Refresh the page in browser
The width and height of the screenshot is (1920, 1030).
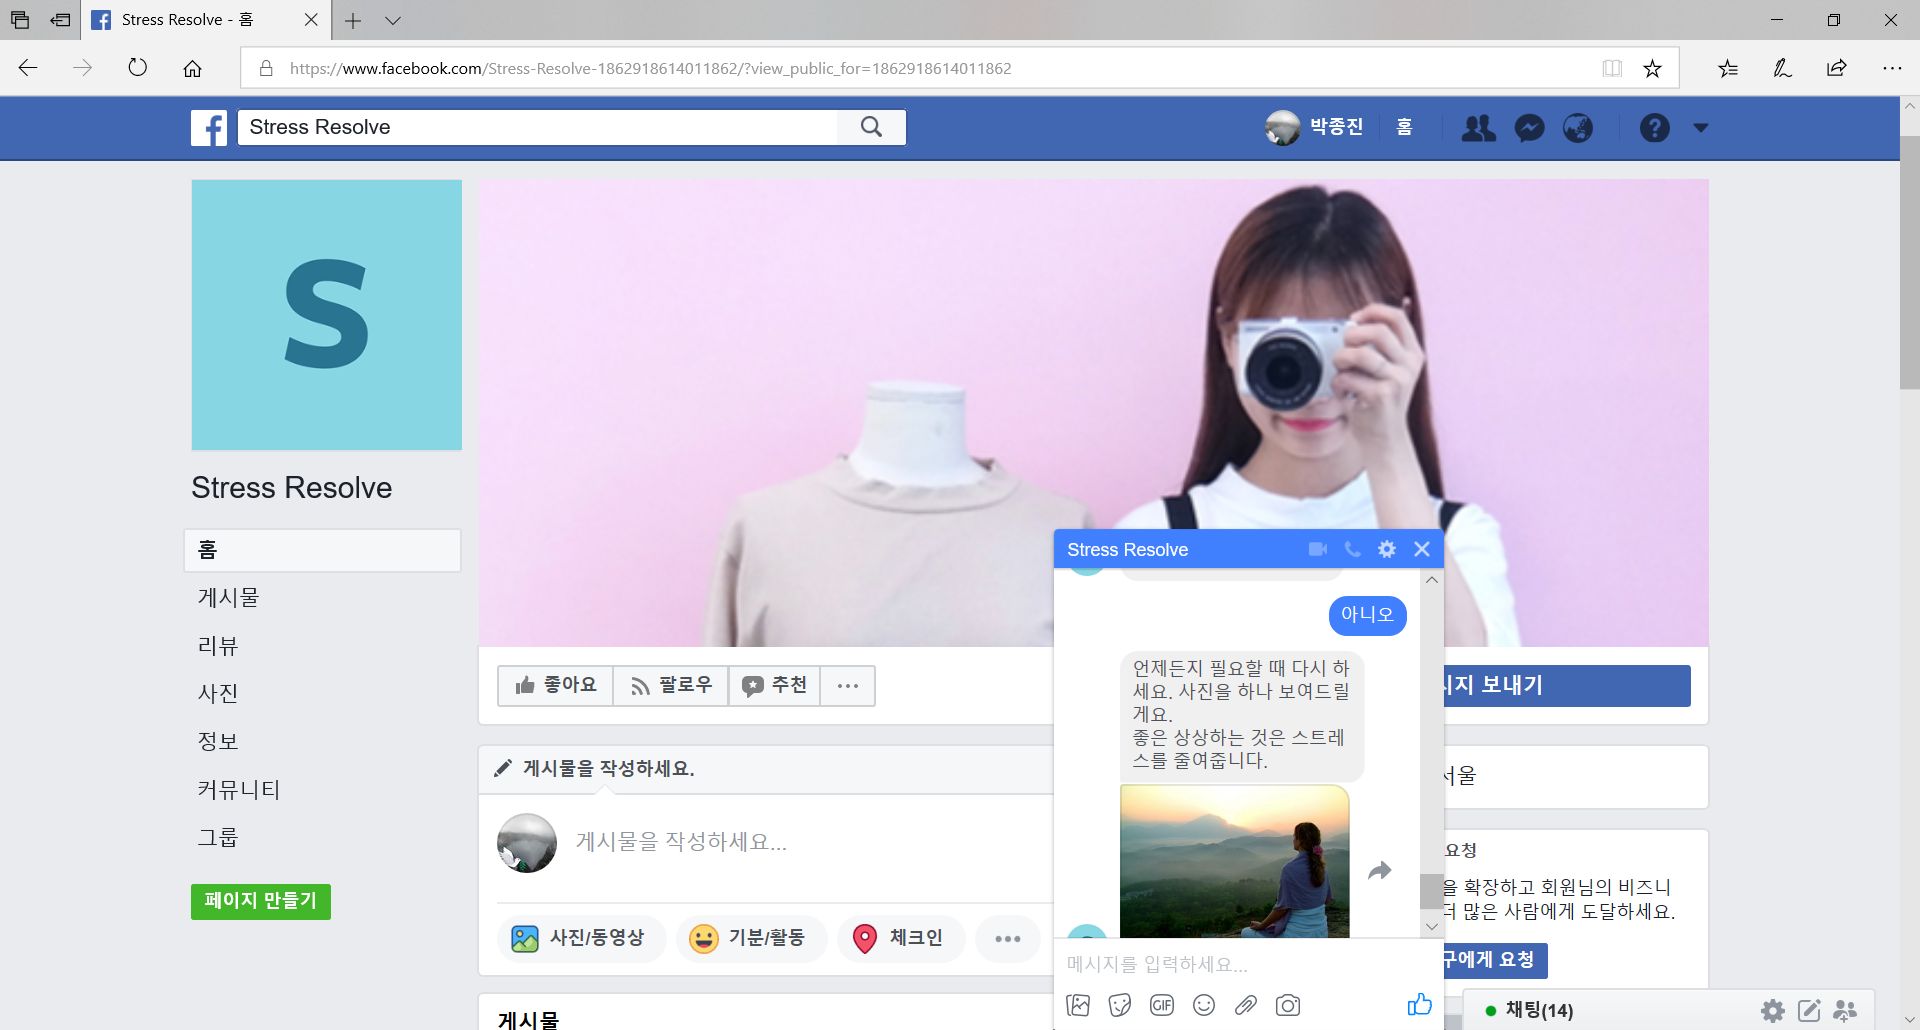(x=138, y=68)
